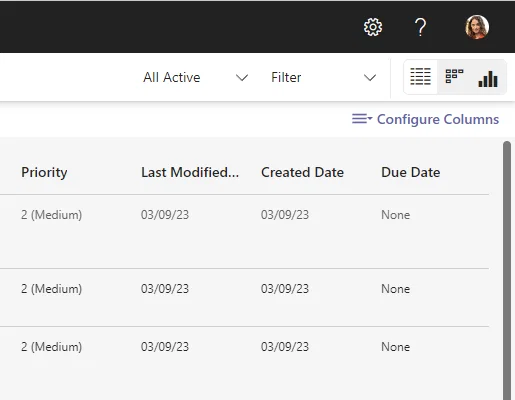Viewport: 515px width, 400px height.
Task: Select the vertical scrollbar of the list
Action: [507, 270]
